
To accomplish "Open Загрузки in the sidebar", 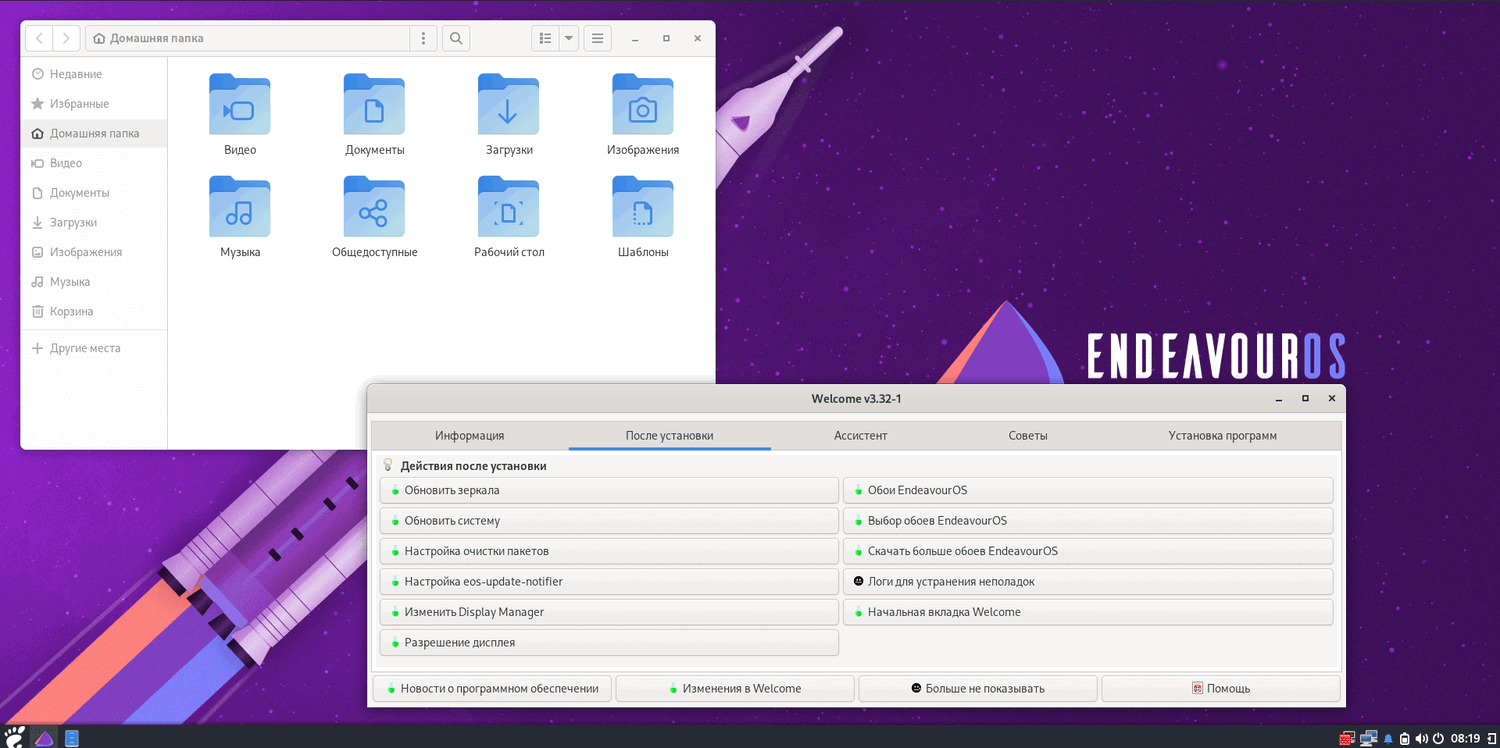I will (94, 222).
